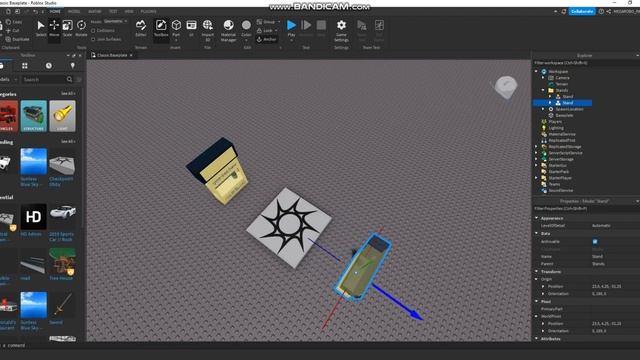Collapse the Stands folder node
The width and height of the screenshot is (640, 360).
pos(543,90)
